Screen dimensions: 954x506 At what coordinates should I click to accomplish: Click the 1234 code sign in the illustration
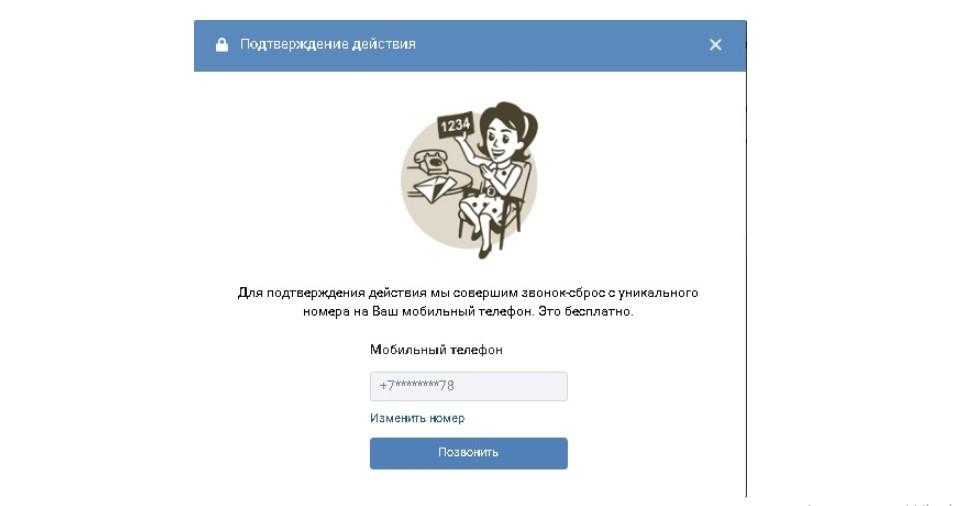click(x=454, y=125)
